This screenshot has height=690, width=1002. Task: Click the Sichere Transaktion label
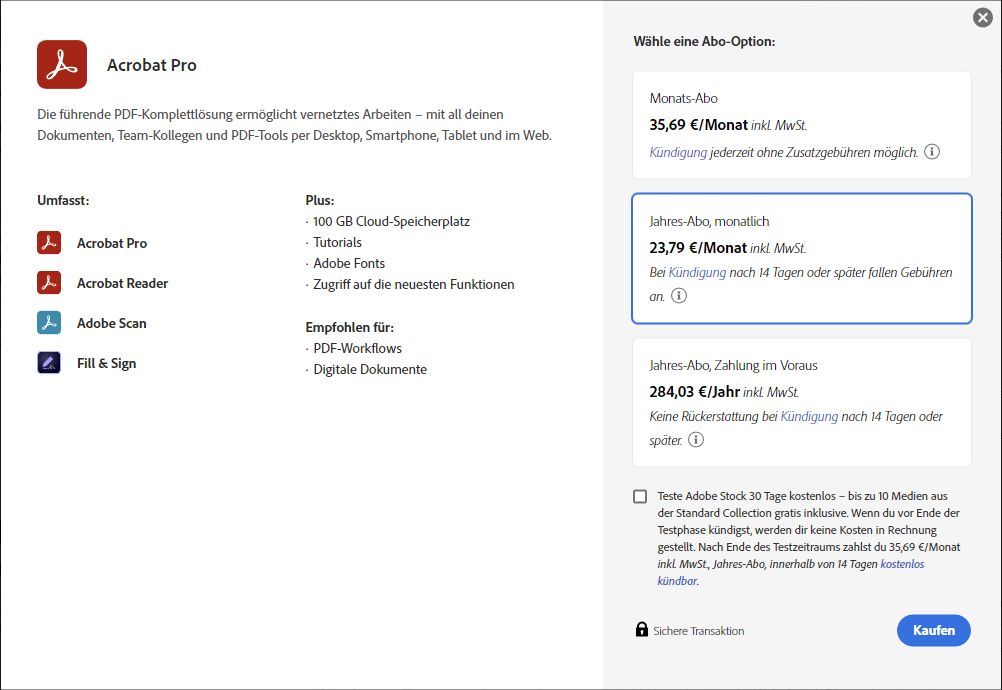[x=697, y=631]
